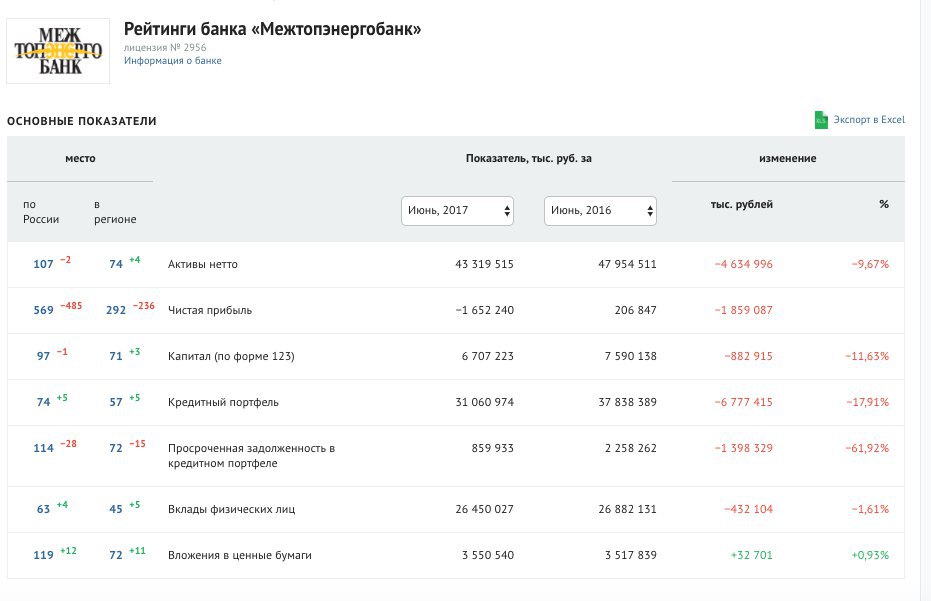The image size is (931, 601).
Task: Click Russia rank 74 for Кредитный портфель
Action: coord(43,402)
